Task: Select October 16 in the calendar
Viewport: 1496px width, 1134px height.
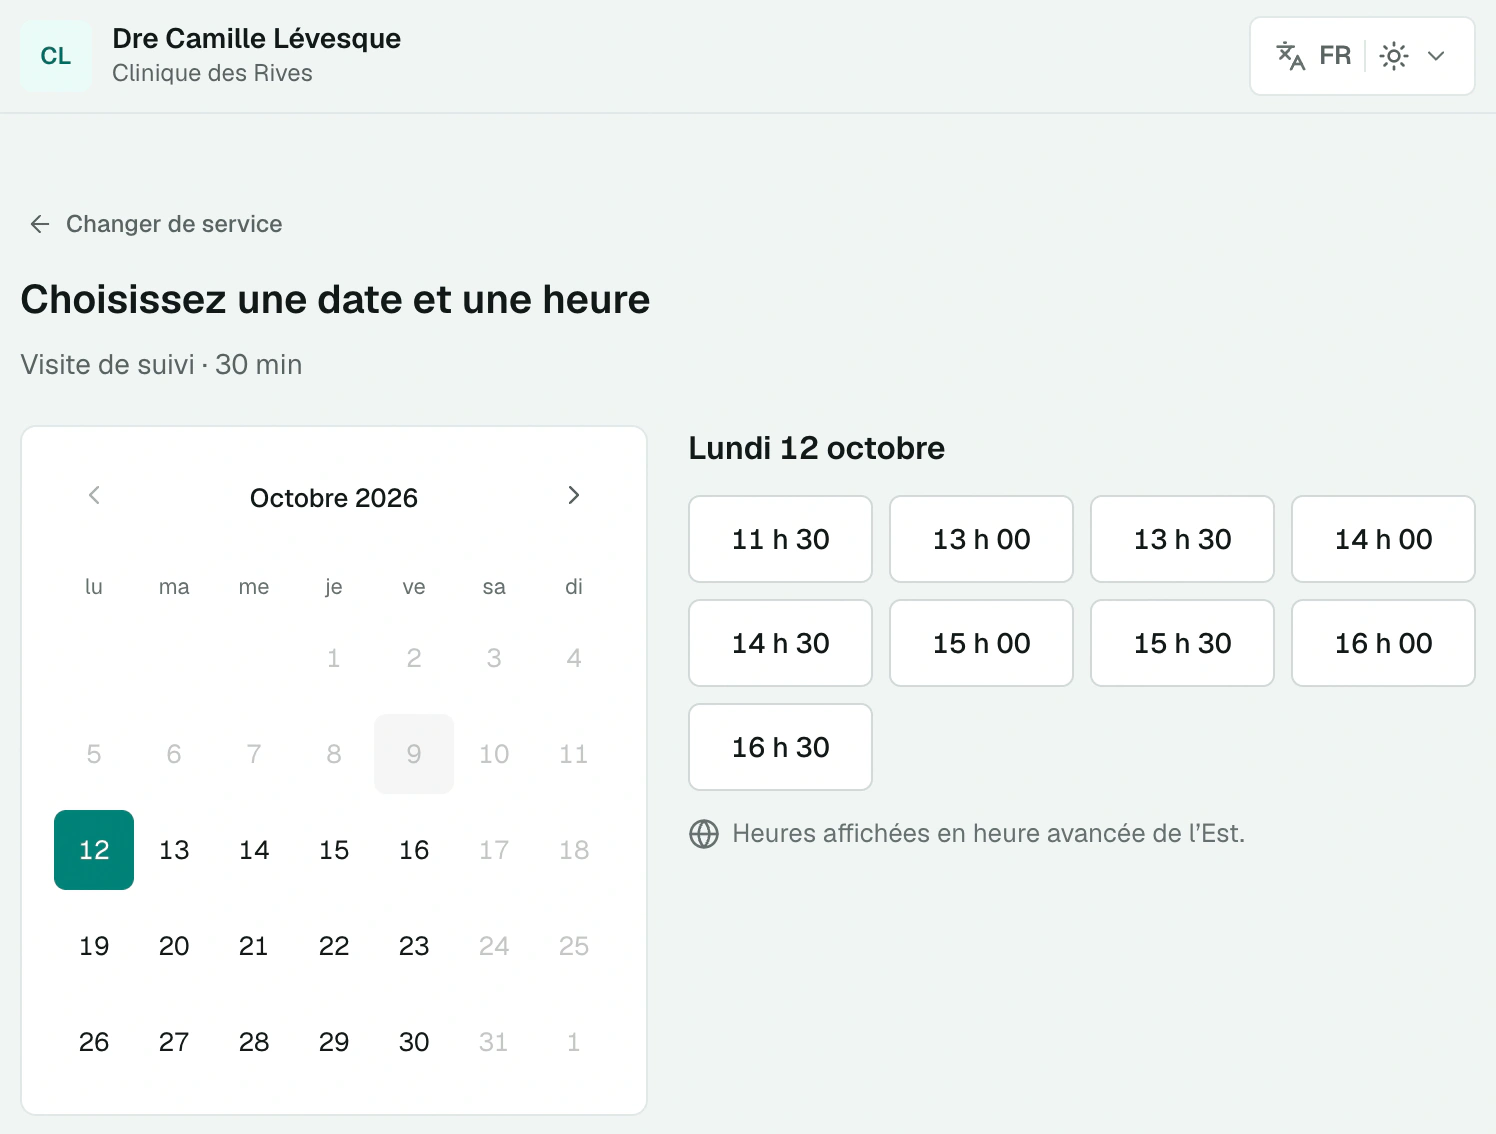Action: coord(414,850)
